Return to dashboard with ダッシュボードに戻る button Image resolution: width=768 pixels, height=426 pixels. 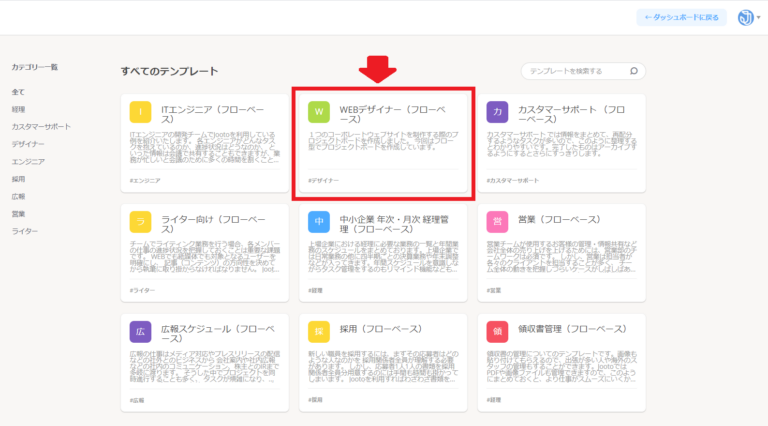(681, 18)
